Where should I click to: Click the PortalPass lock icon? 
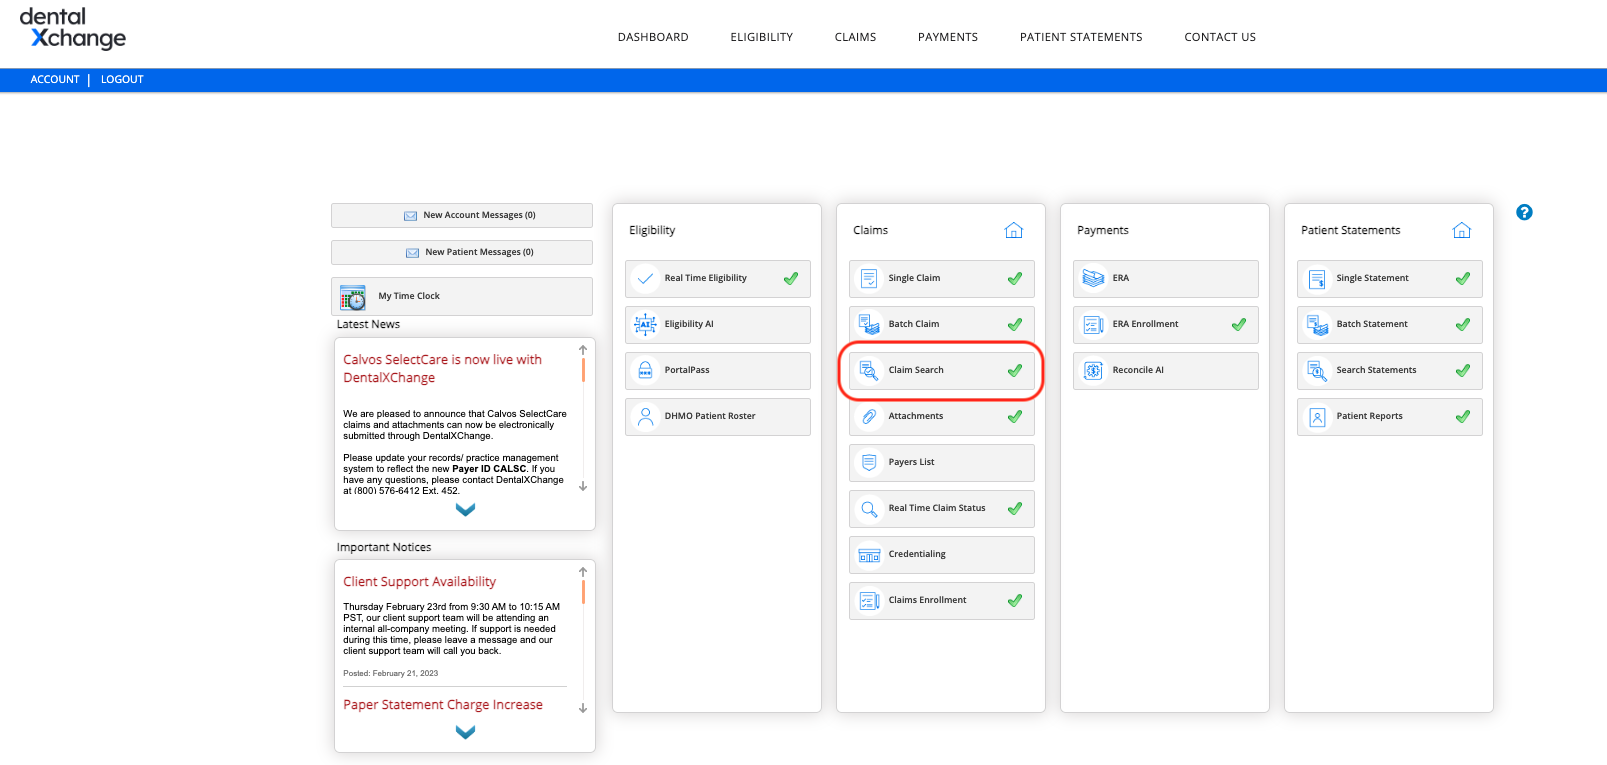click(x=646, y=370)
